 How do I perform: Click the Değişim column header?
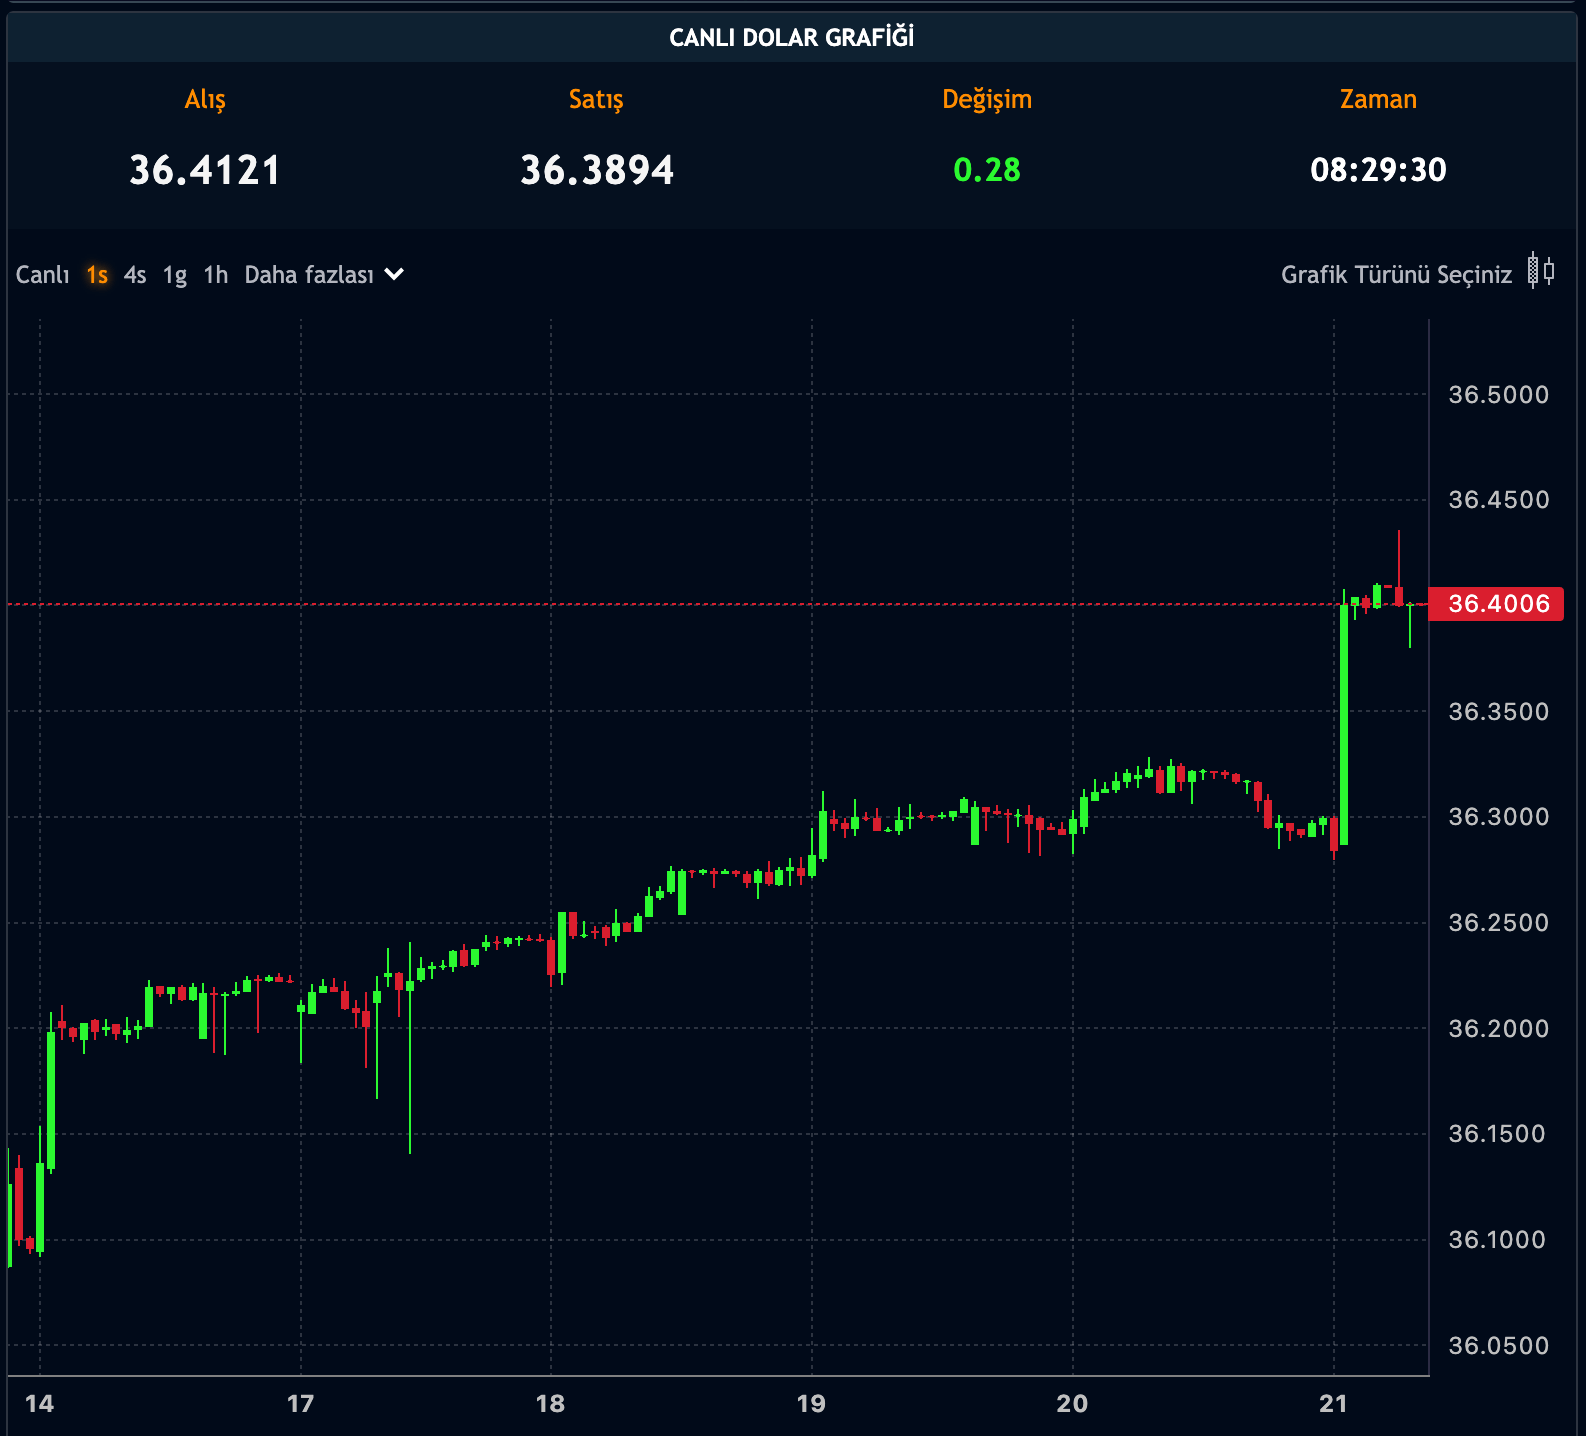tap(987, 99)
